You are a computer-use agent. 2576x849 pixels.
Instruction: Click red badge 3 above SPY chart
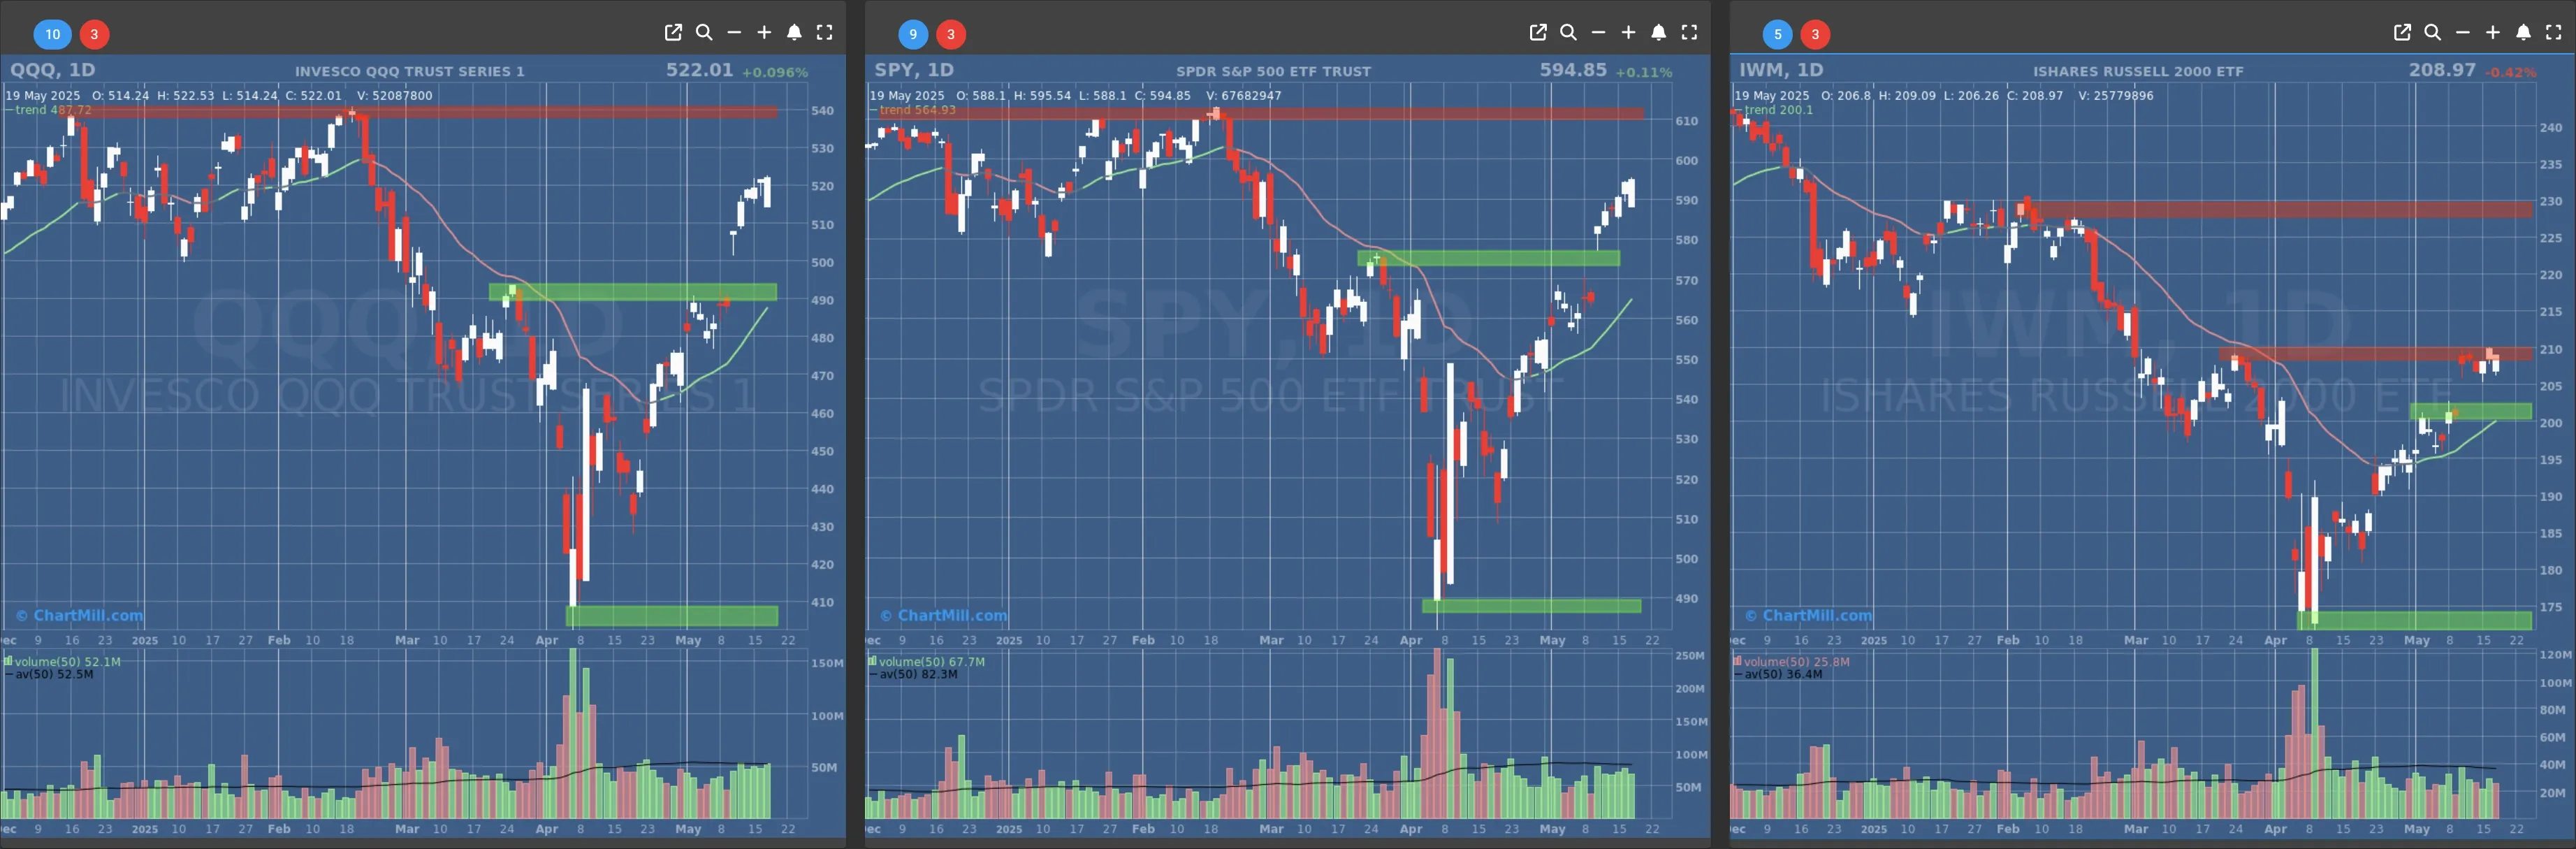951,34
